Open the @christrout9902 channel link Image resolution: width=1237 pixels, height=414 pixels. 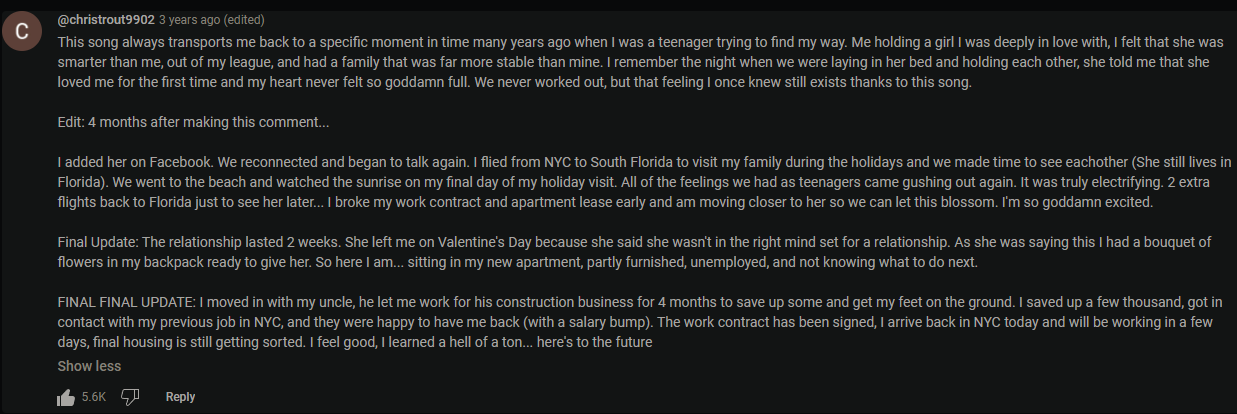click(105, 19)
